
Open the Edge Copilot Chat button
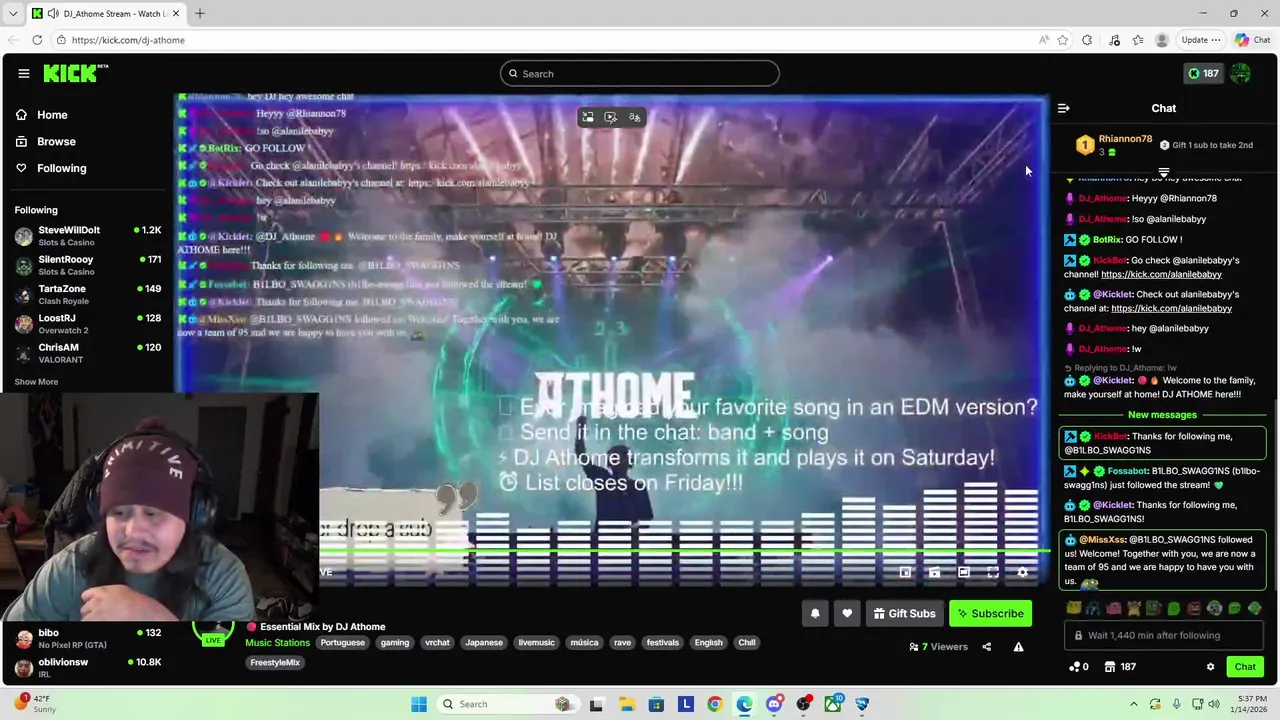coord(1254,40)
